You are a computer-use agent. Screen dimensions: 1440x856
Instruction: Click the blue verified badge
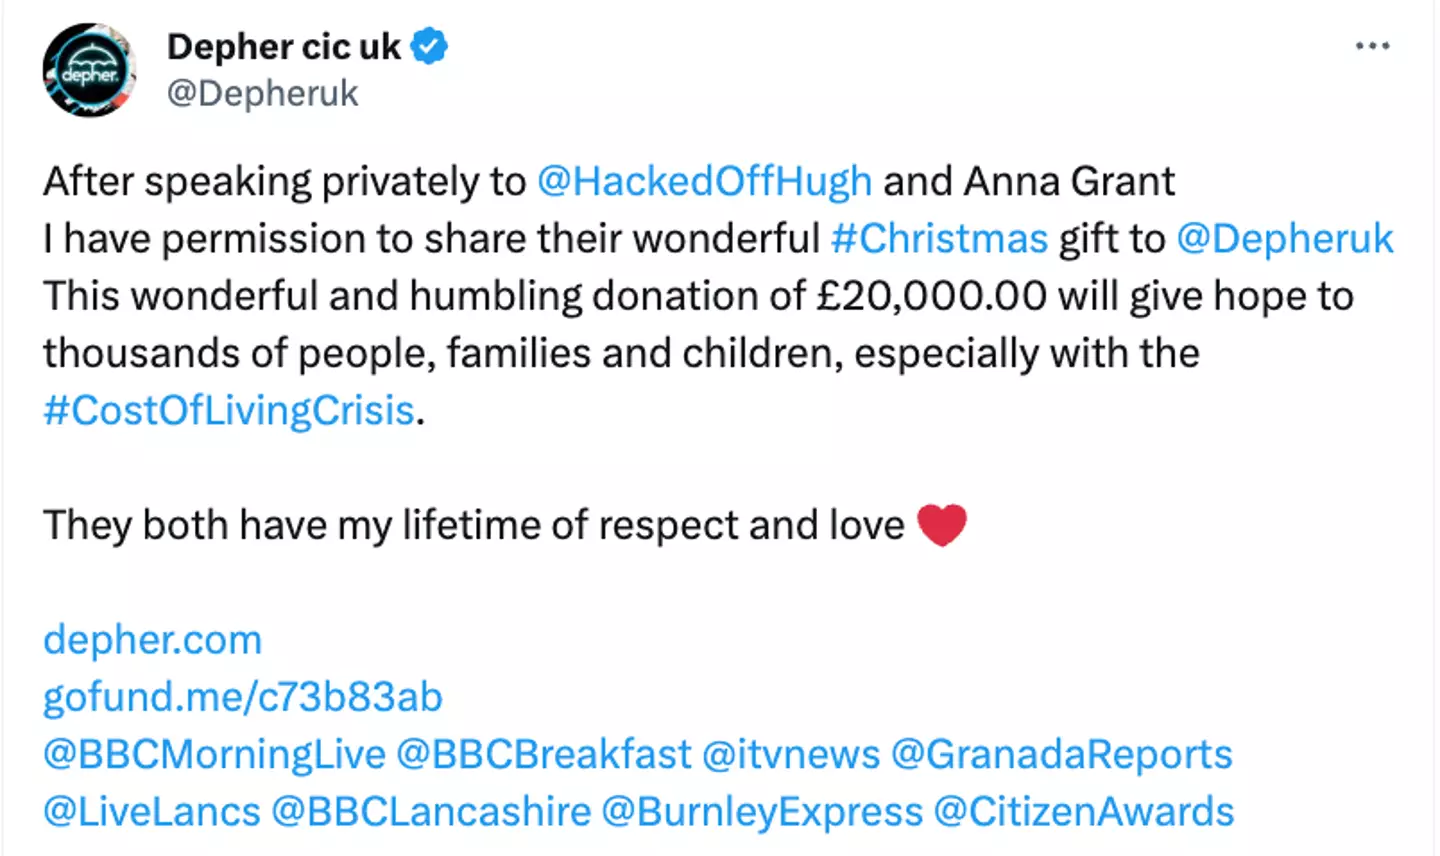point(430,45)
